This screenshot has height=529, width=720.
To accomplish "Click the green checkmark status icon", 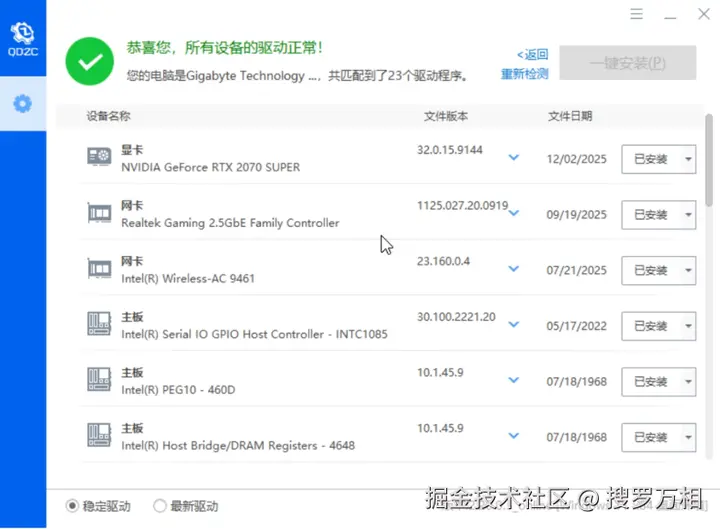I will [90, 61].
